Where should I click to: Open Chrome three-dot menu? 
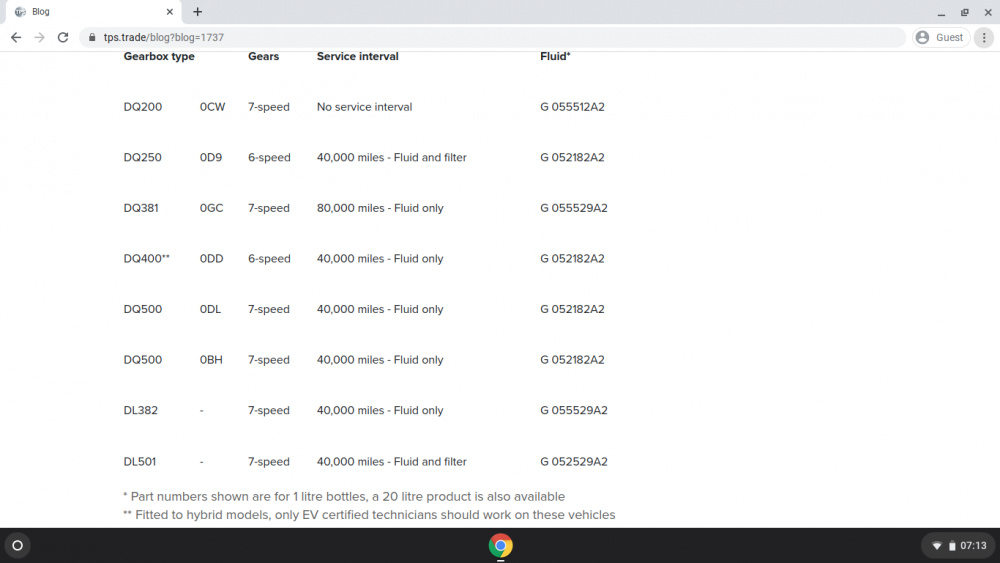984,38
